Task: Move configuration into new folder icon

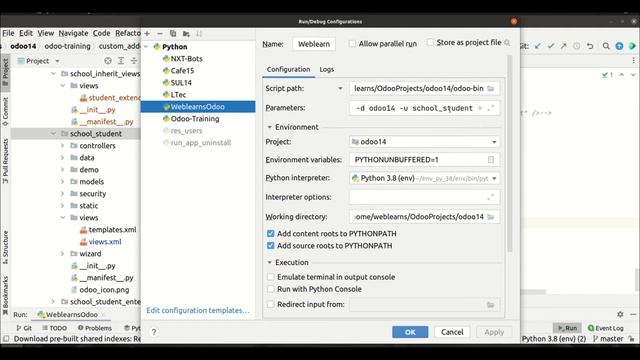Action: click(186, 33)
